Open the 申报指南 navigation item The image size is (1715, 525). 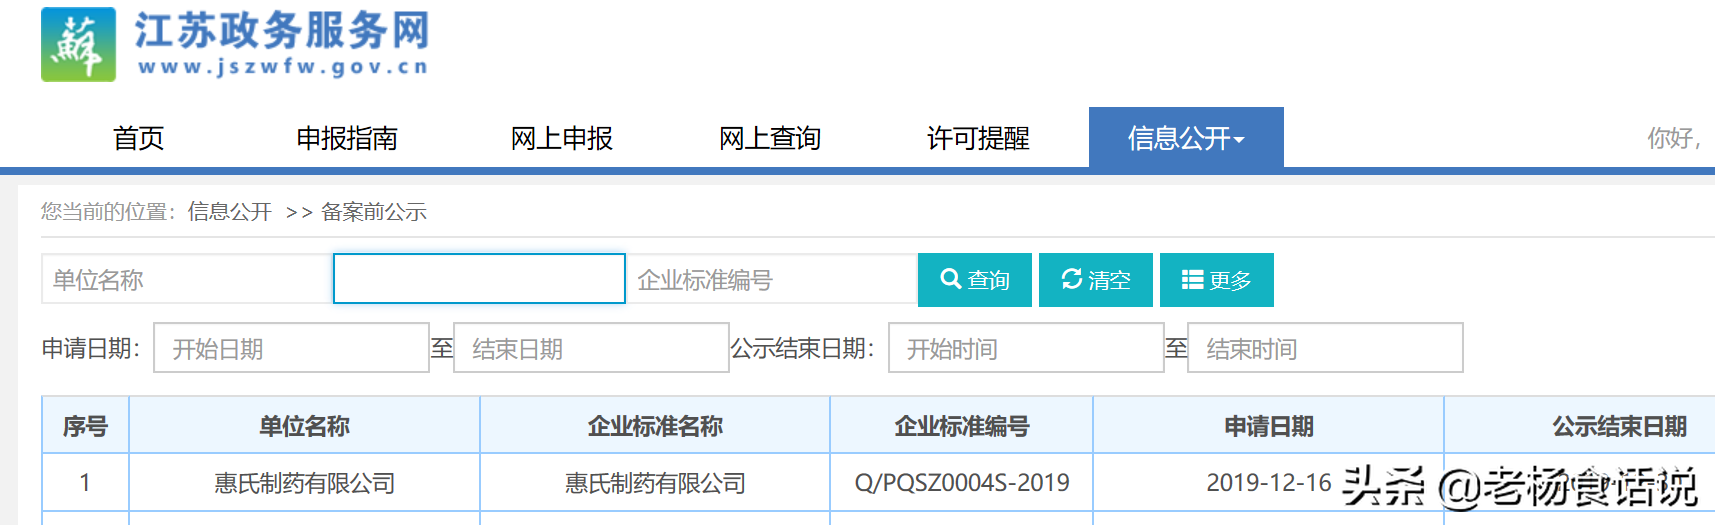click(x=347, y=138)
